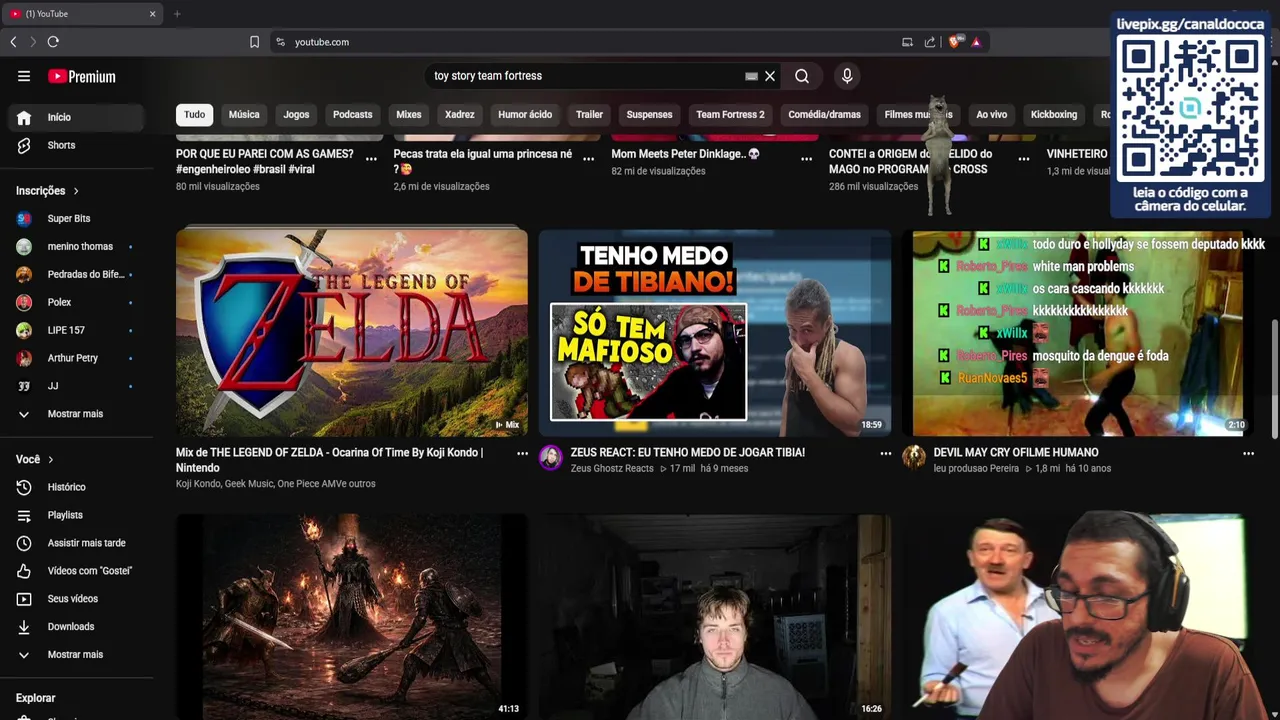1280x720 pixels.
Task: Clear the search text with X icon
Action: (x=770, y=76)
